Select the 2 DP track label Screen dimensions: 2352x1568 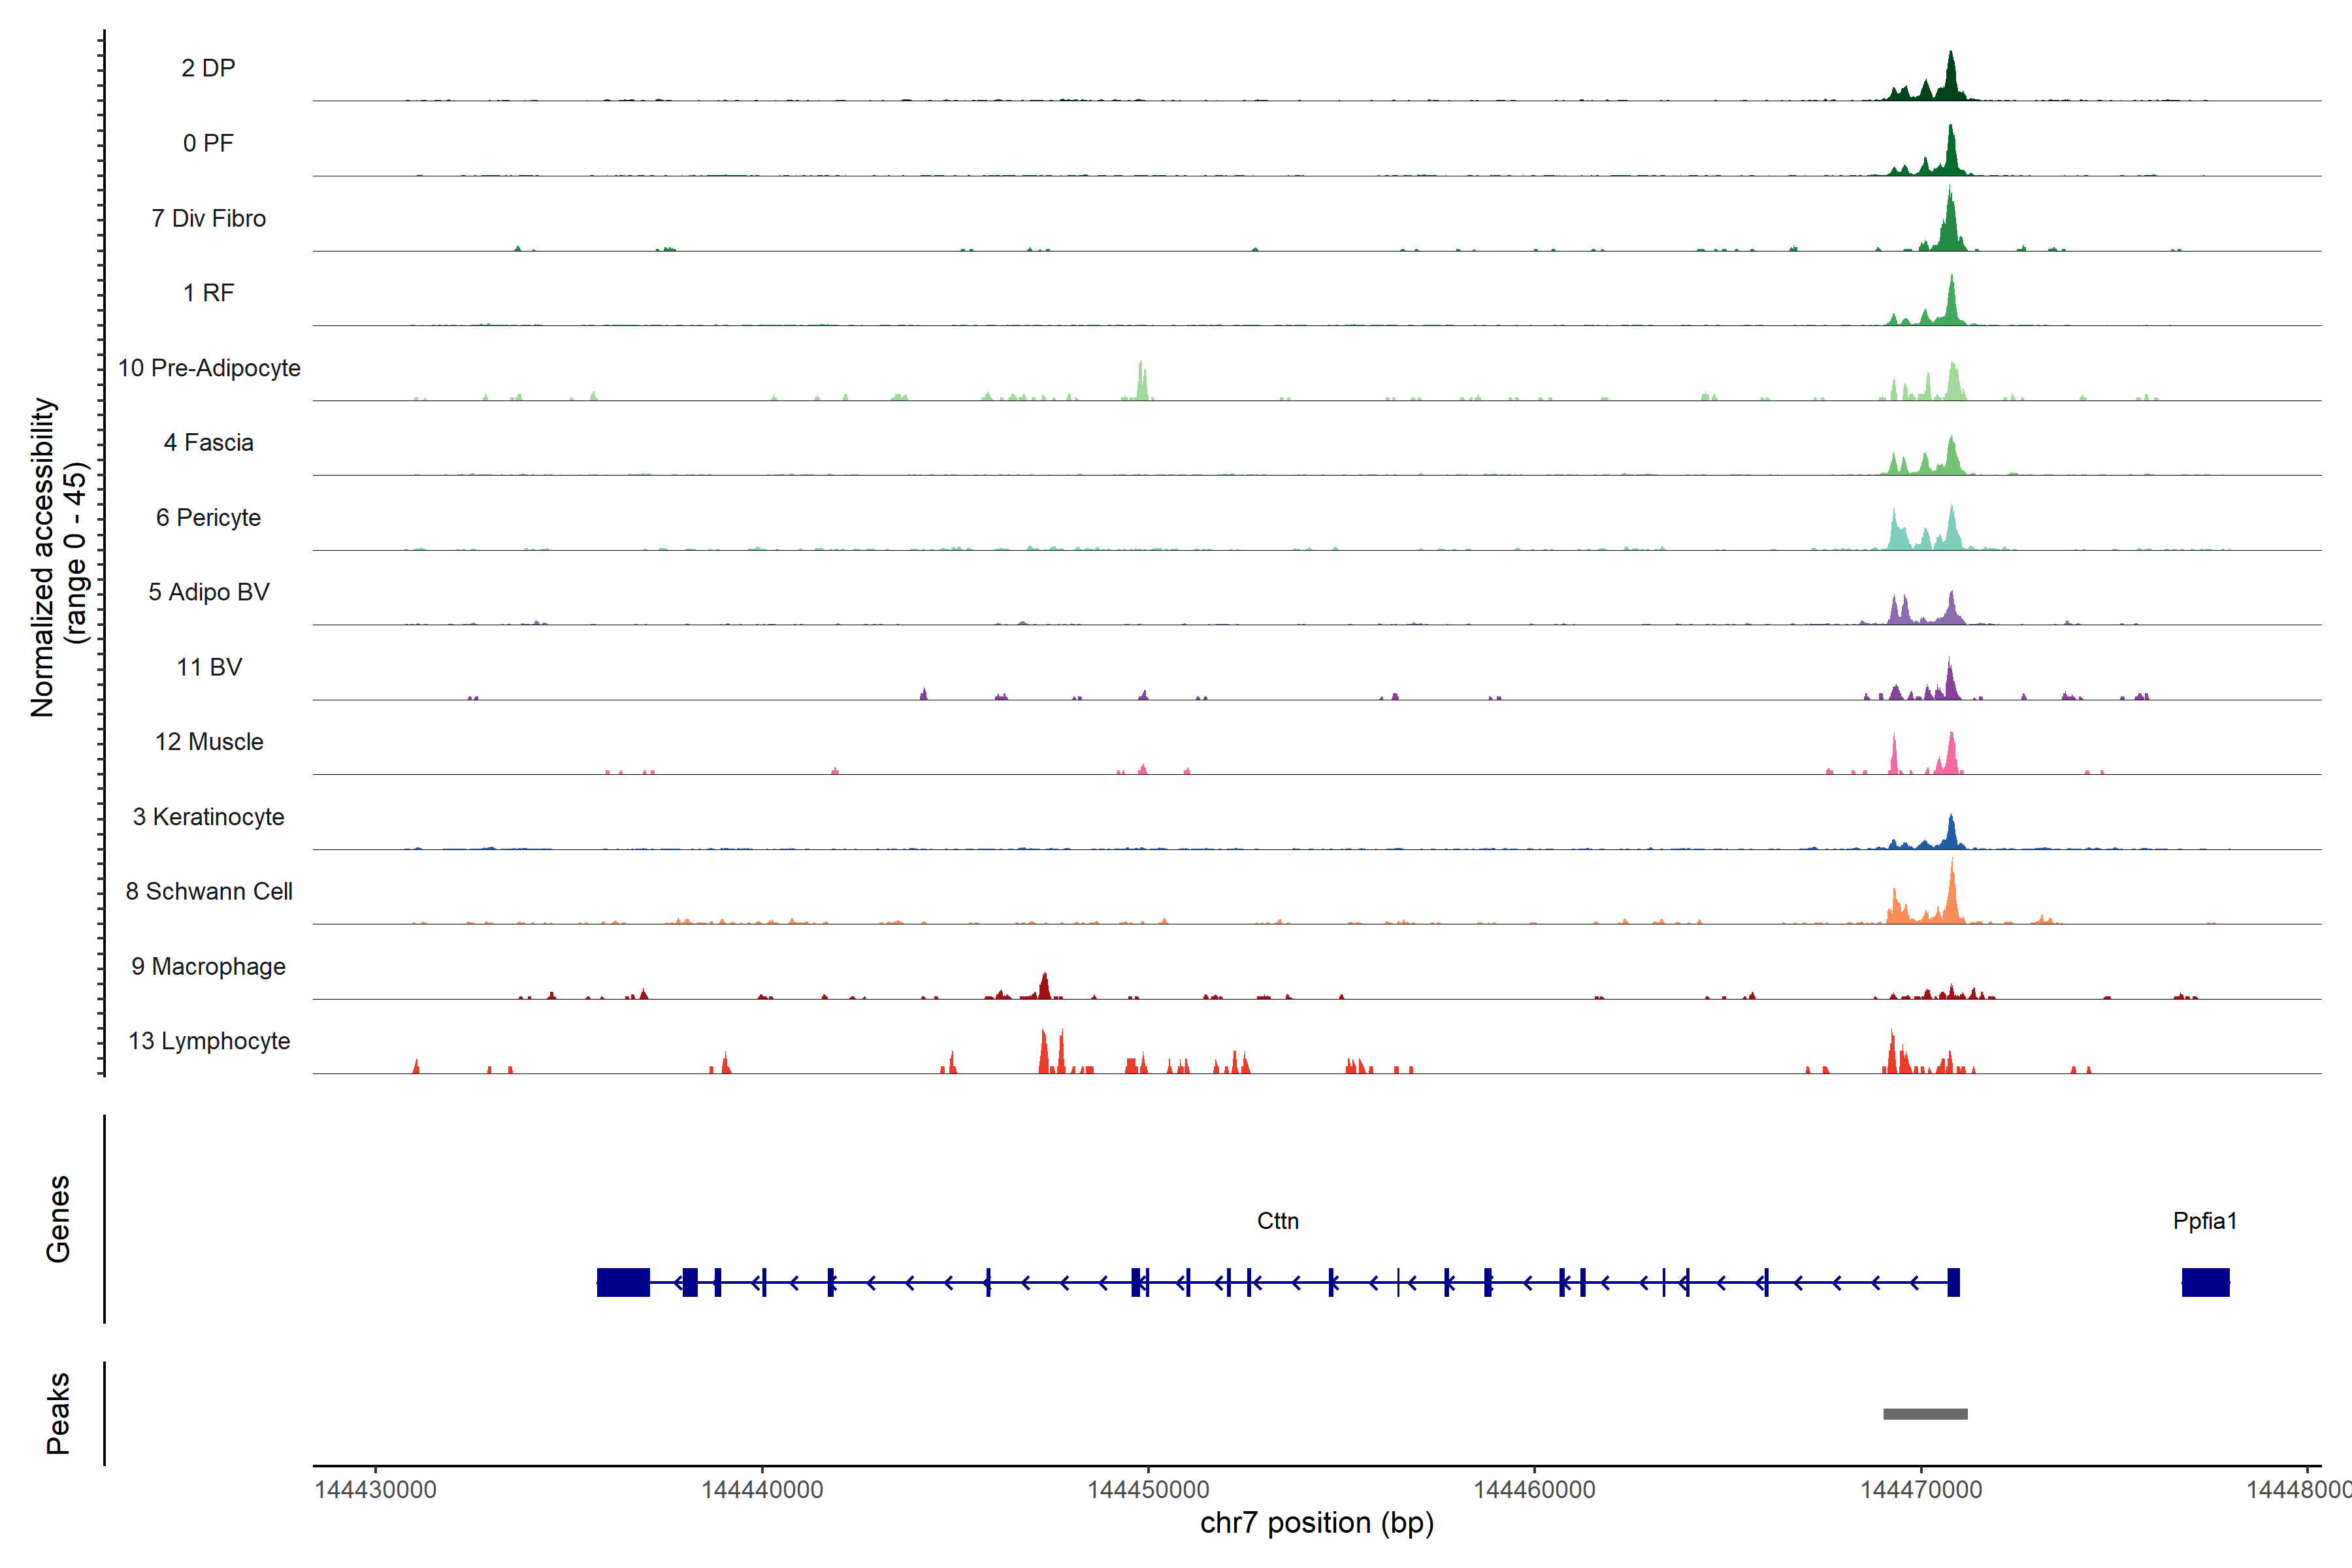(x=208, y=68)
